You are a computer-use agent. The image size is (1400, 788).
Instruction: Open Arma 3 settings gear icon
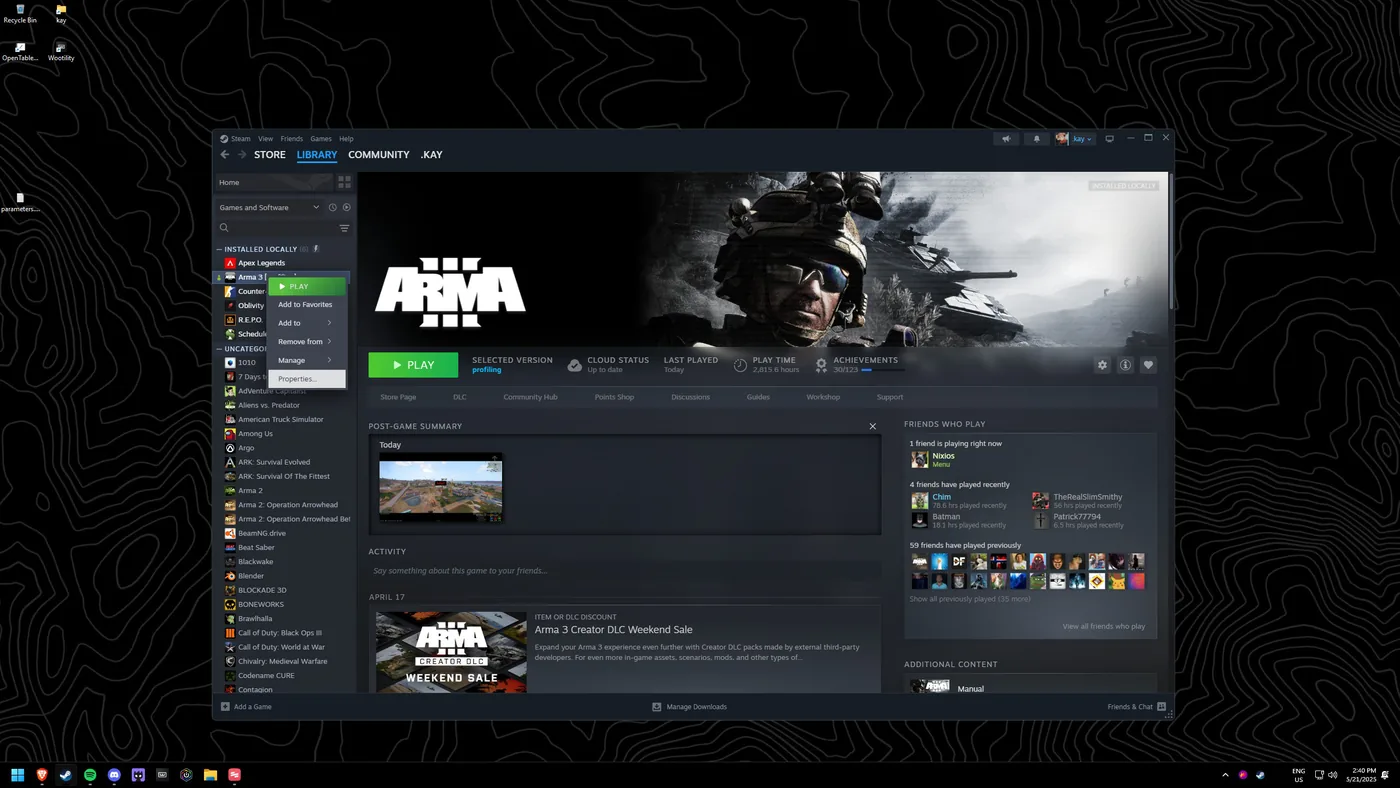pyautogui.click(x=1102, y=365)
